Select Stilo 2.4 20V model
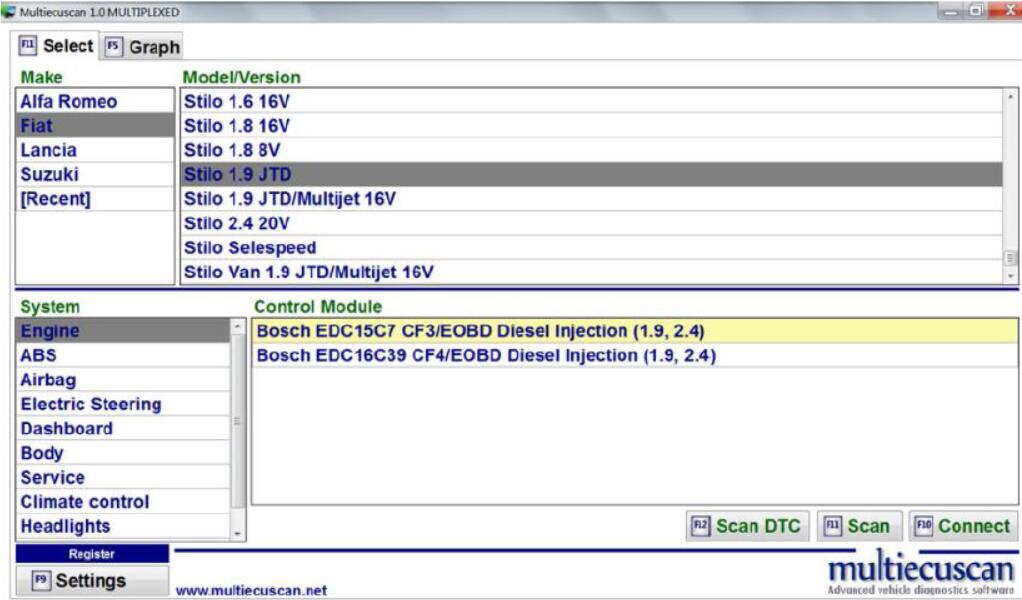 pos(592,223)
